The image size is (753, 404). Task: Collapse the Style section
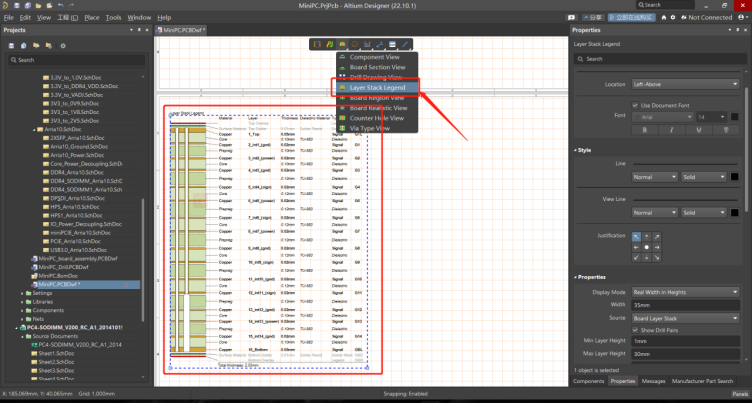pos(576,151)
